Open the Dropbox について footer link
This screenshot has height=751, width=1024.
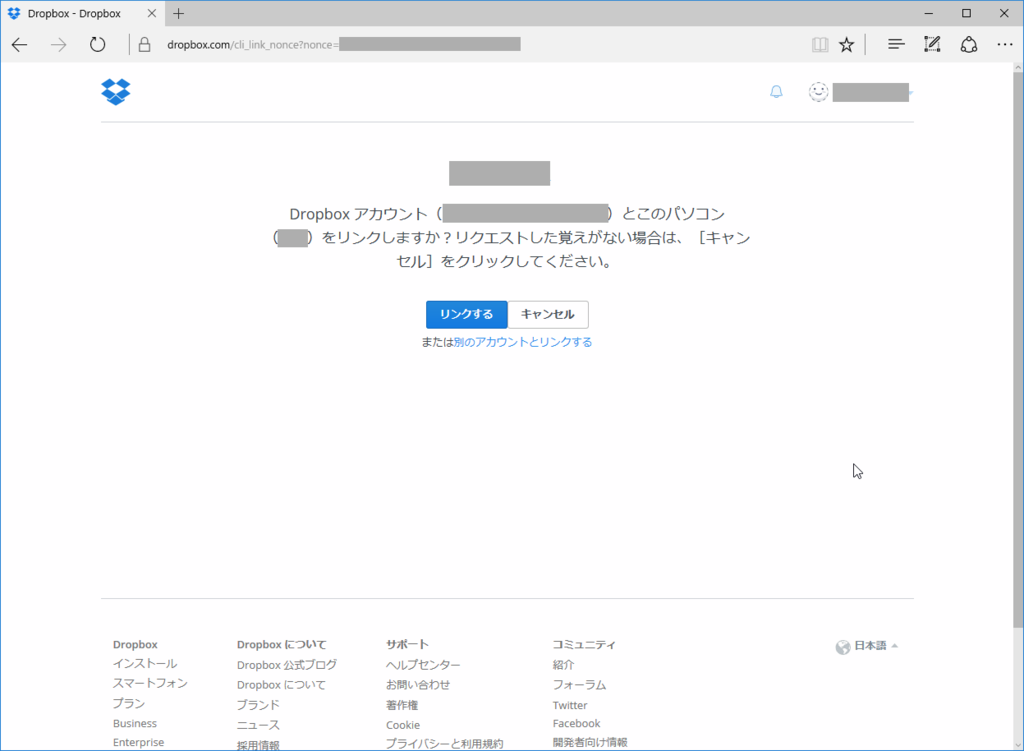[281, 685]
